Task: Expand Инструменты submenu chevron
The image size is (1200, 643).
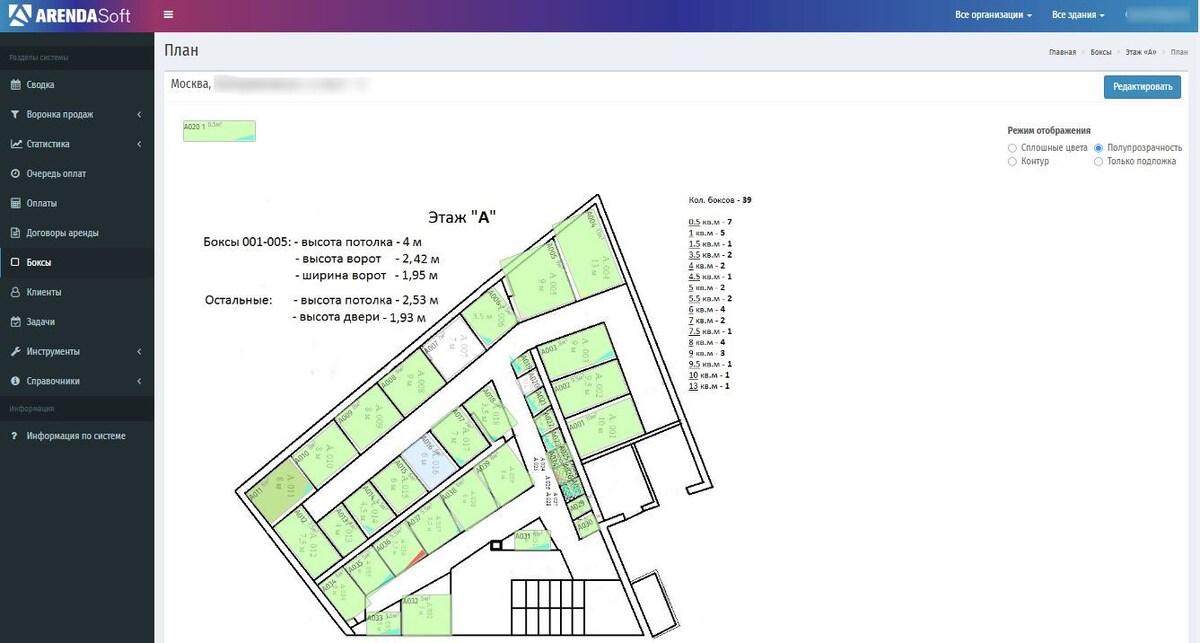Action: point(139,352)
